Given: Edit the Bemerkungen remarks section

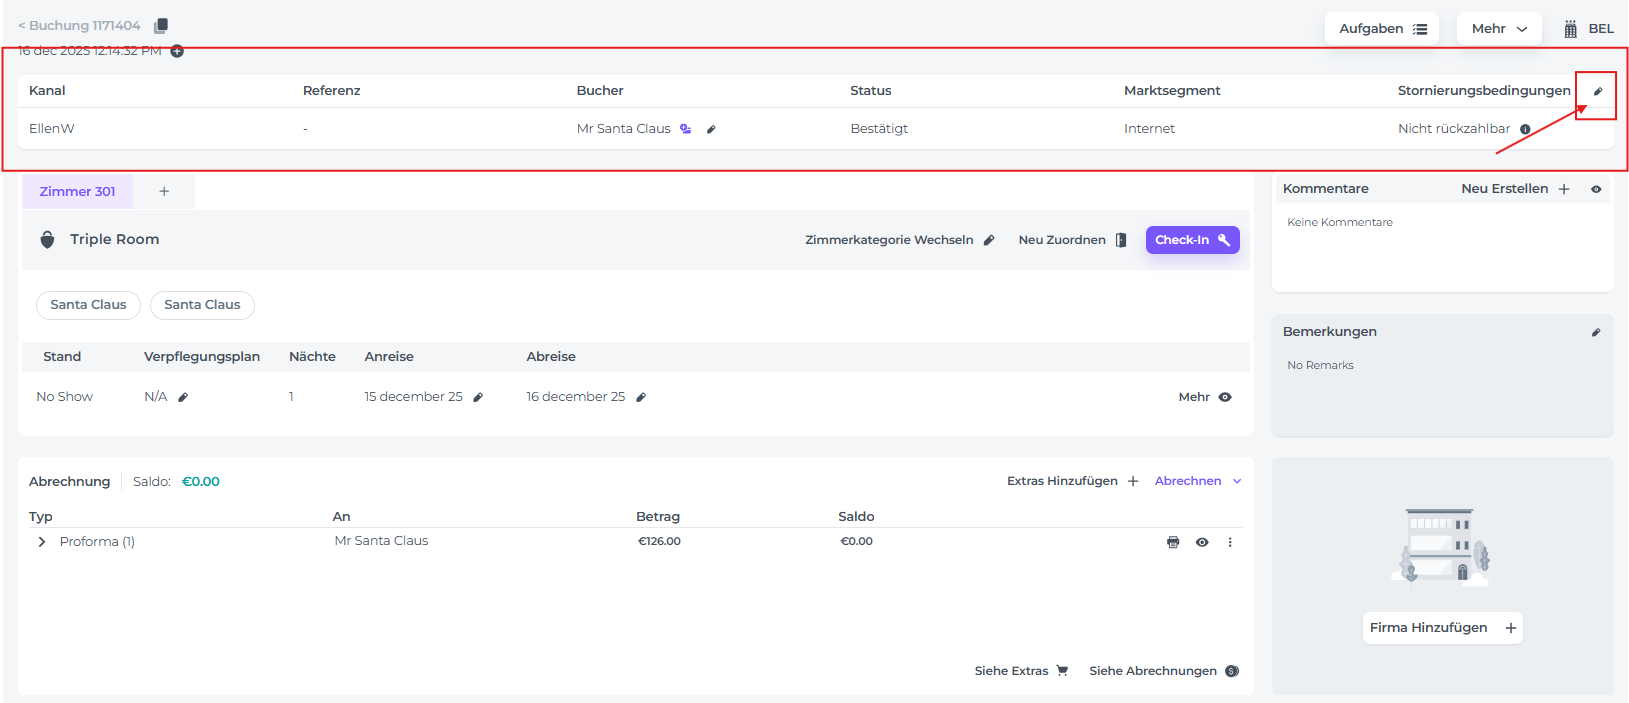Looking at the screenshot, I should coord(1596,332).
